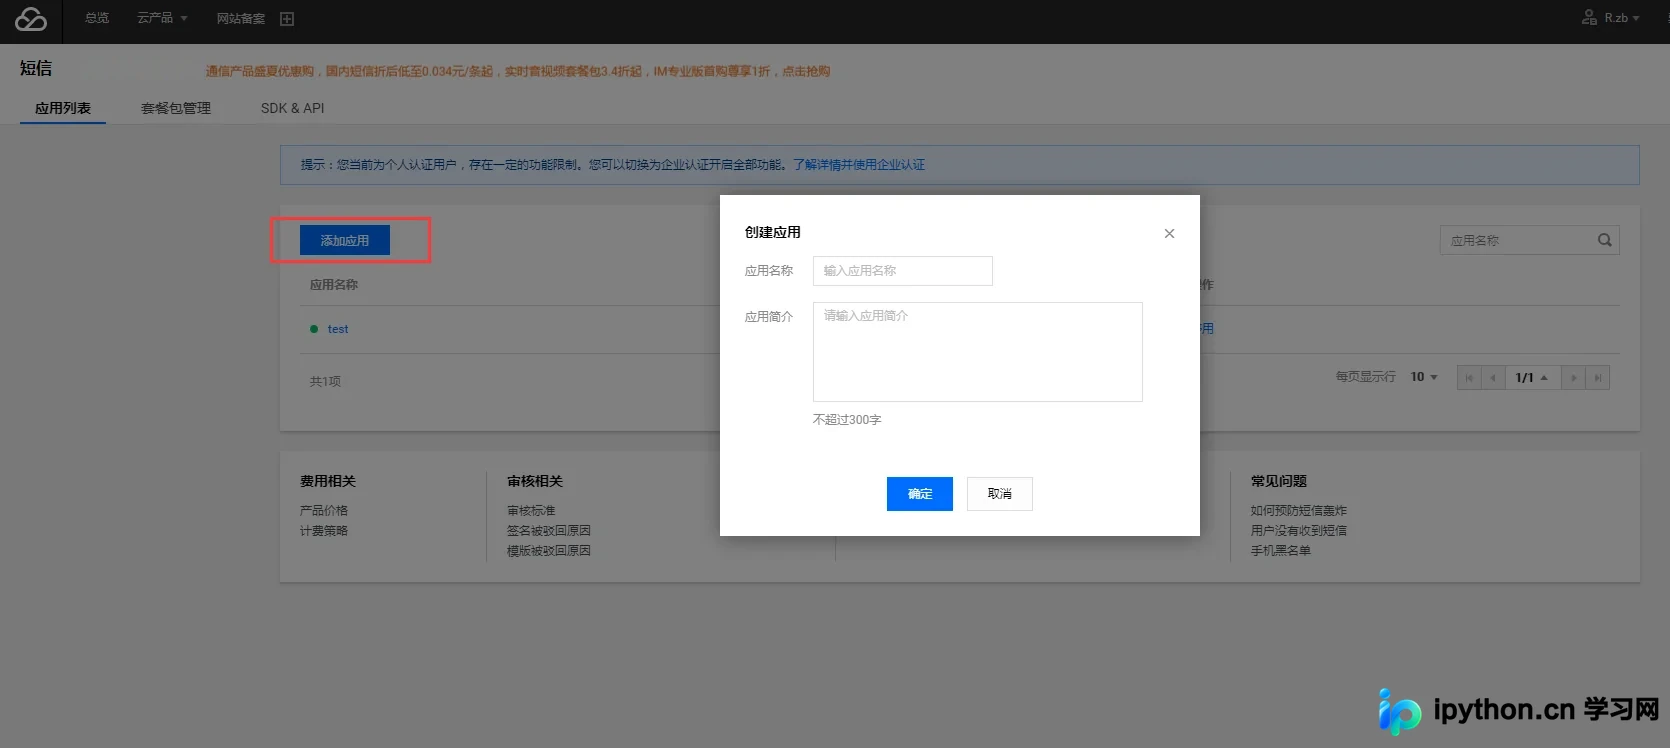
Task: Click the orange promotional banner text
Action: [x=518, y=71]
